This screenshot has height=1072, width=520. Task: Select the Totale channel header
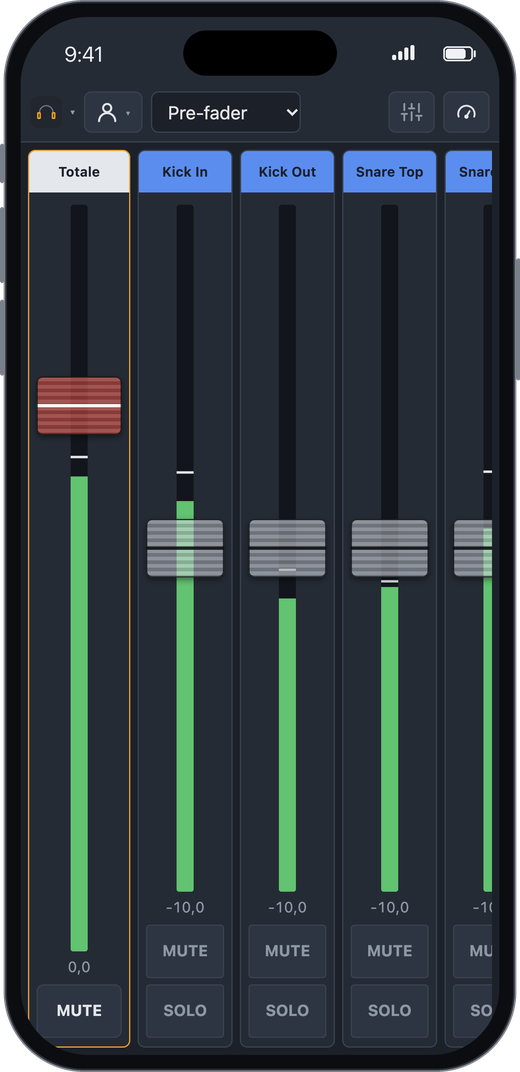coord(79,172)
